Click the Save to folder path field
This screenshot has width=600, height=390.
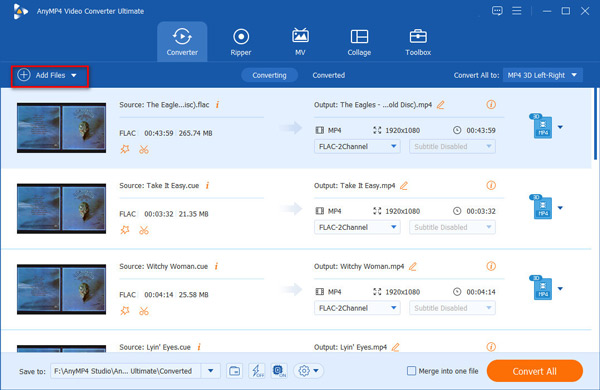pos(126,371)
